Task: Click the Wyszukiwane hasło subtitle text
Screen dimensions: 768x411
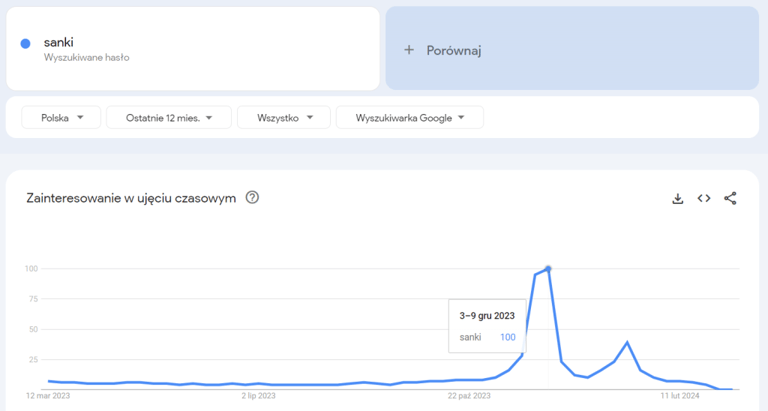Action: click(x=86, y=58)
